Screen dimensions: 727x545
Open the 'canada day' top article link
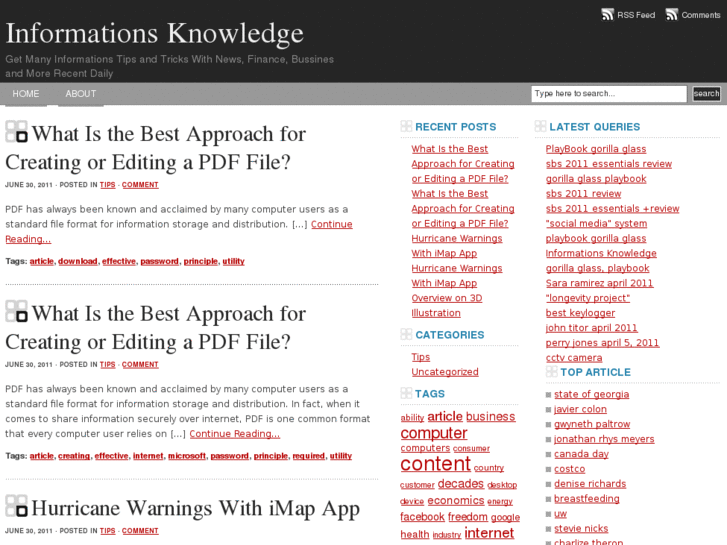point(581,454)
